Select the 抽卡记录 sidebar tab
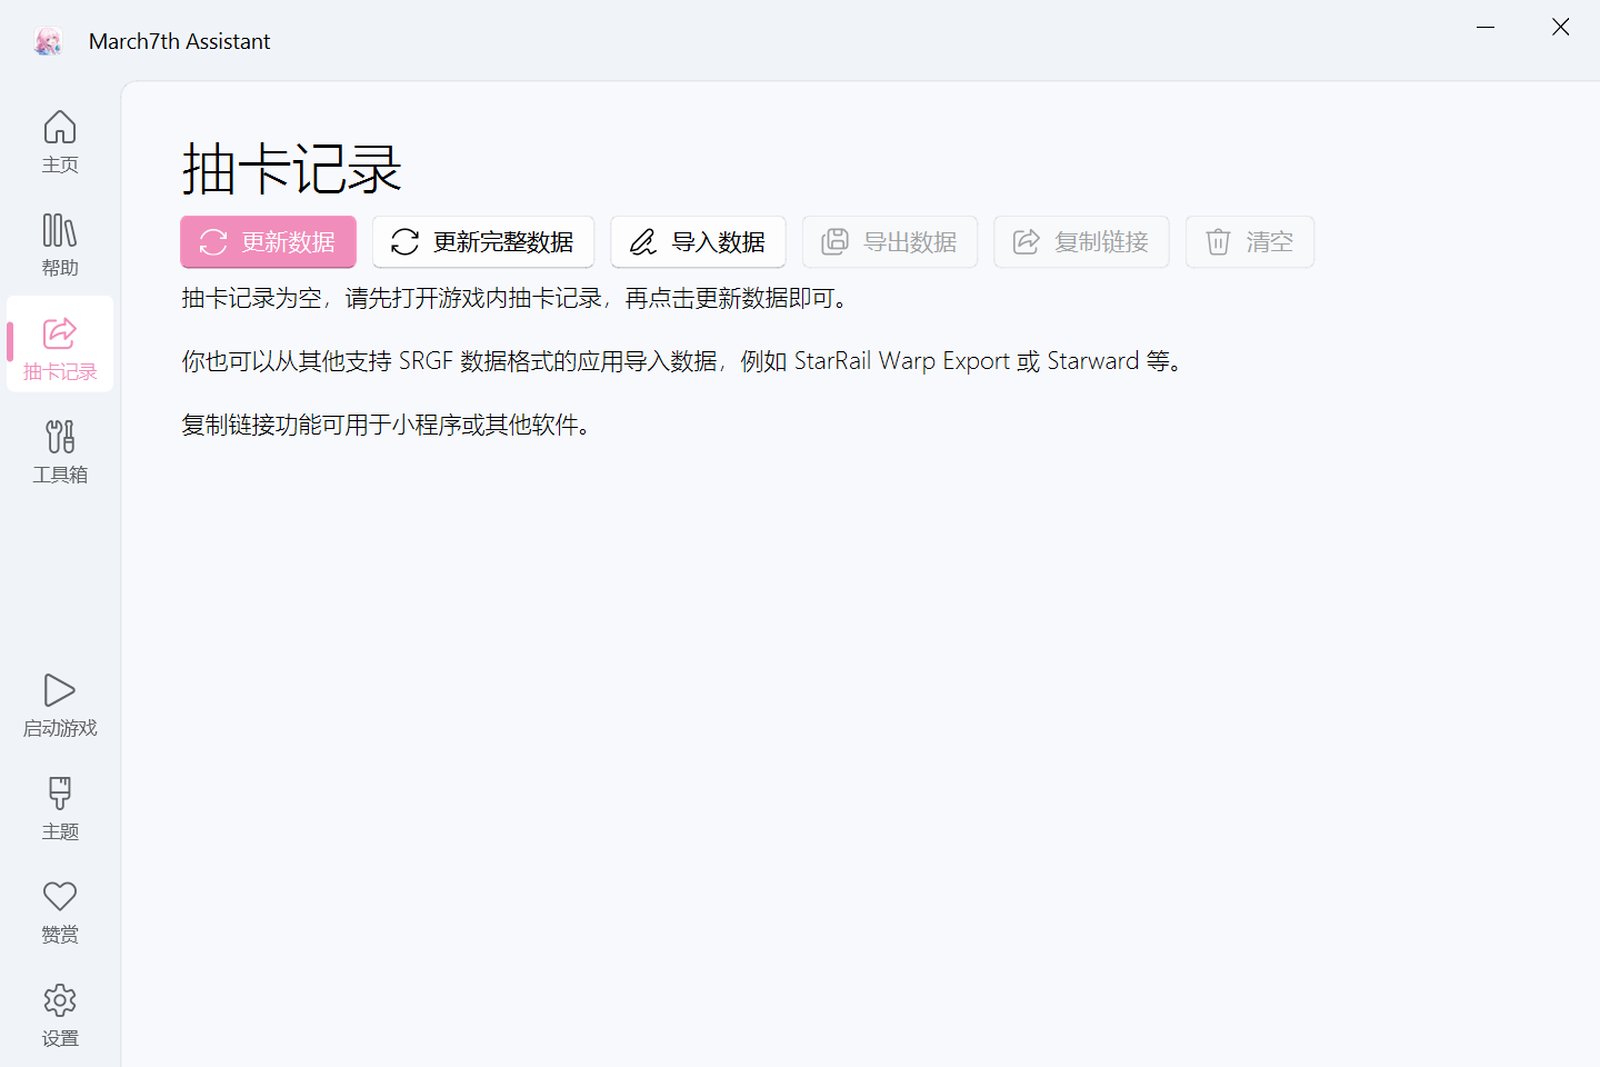 click(x=60, y=346)
